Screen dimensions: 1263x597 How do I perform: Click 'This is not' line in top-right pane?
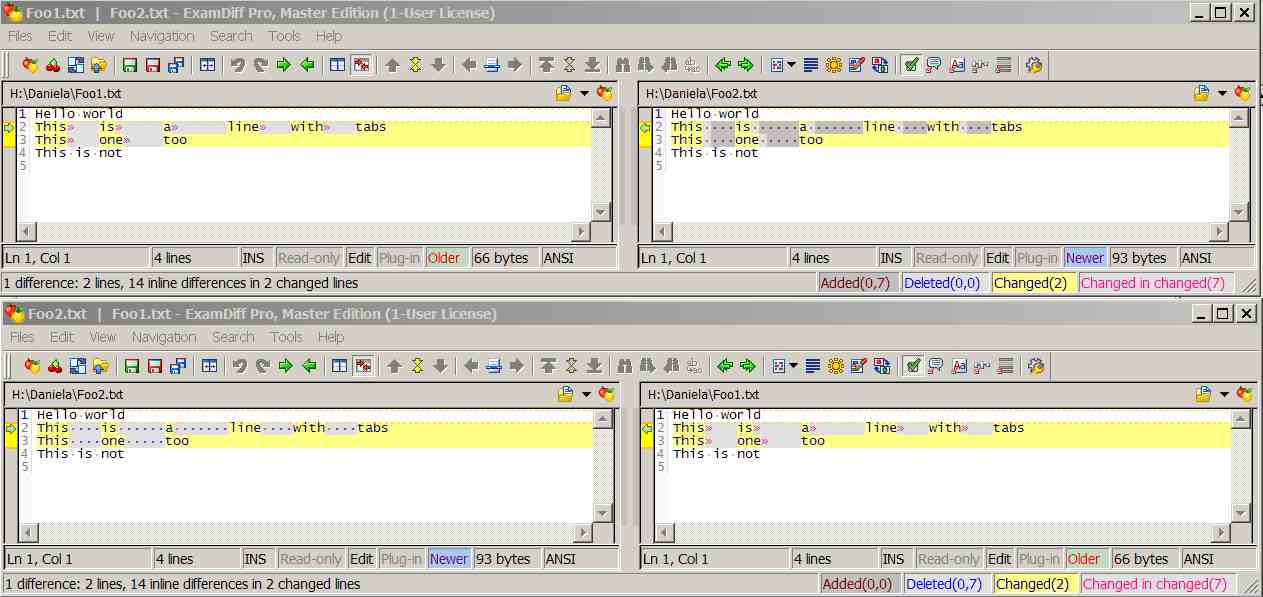pos(715,153)
